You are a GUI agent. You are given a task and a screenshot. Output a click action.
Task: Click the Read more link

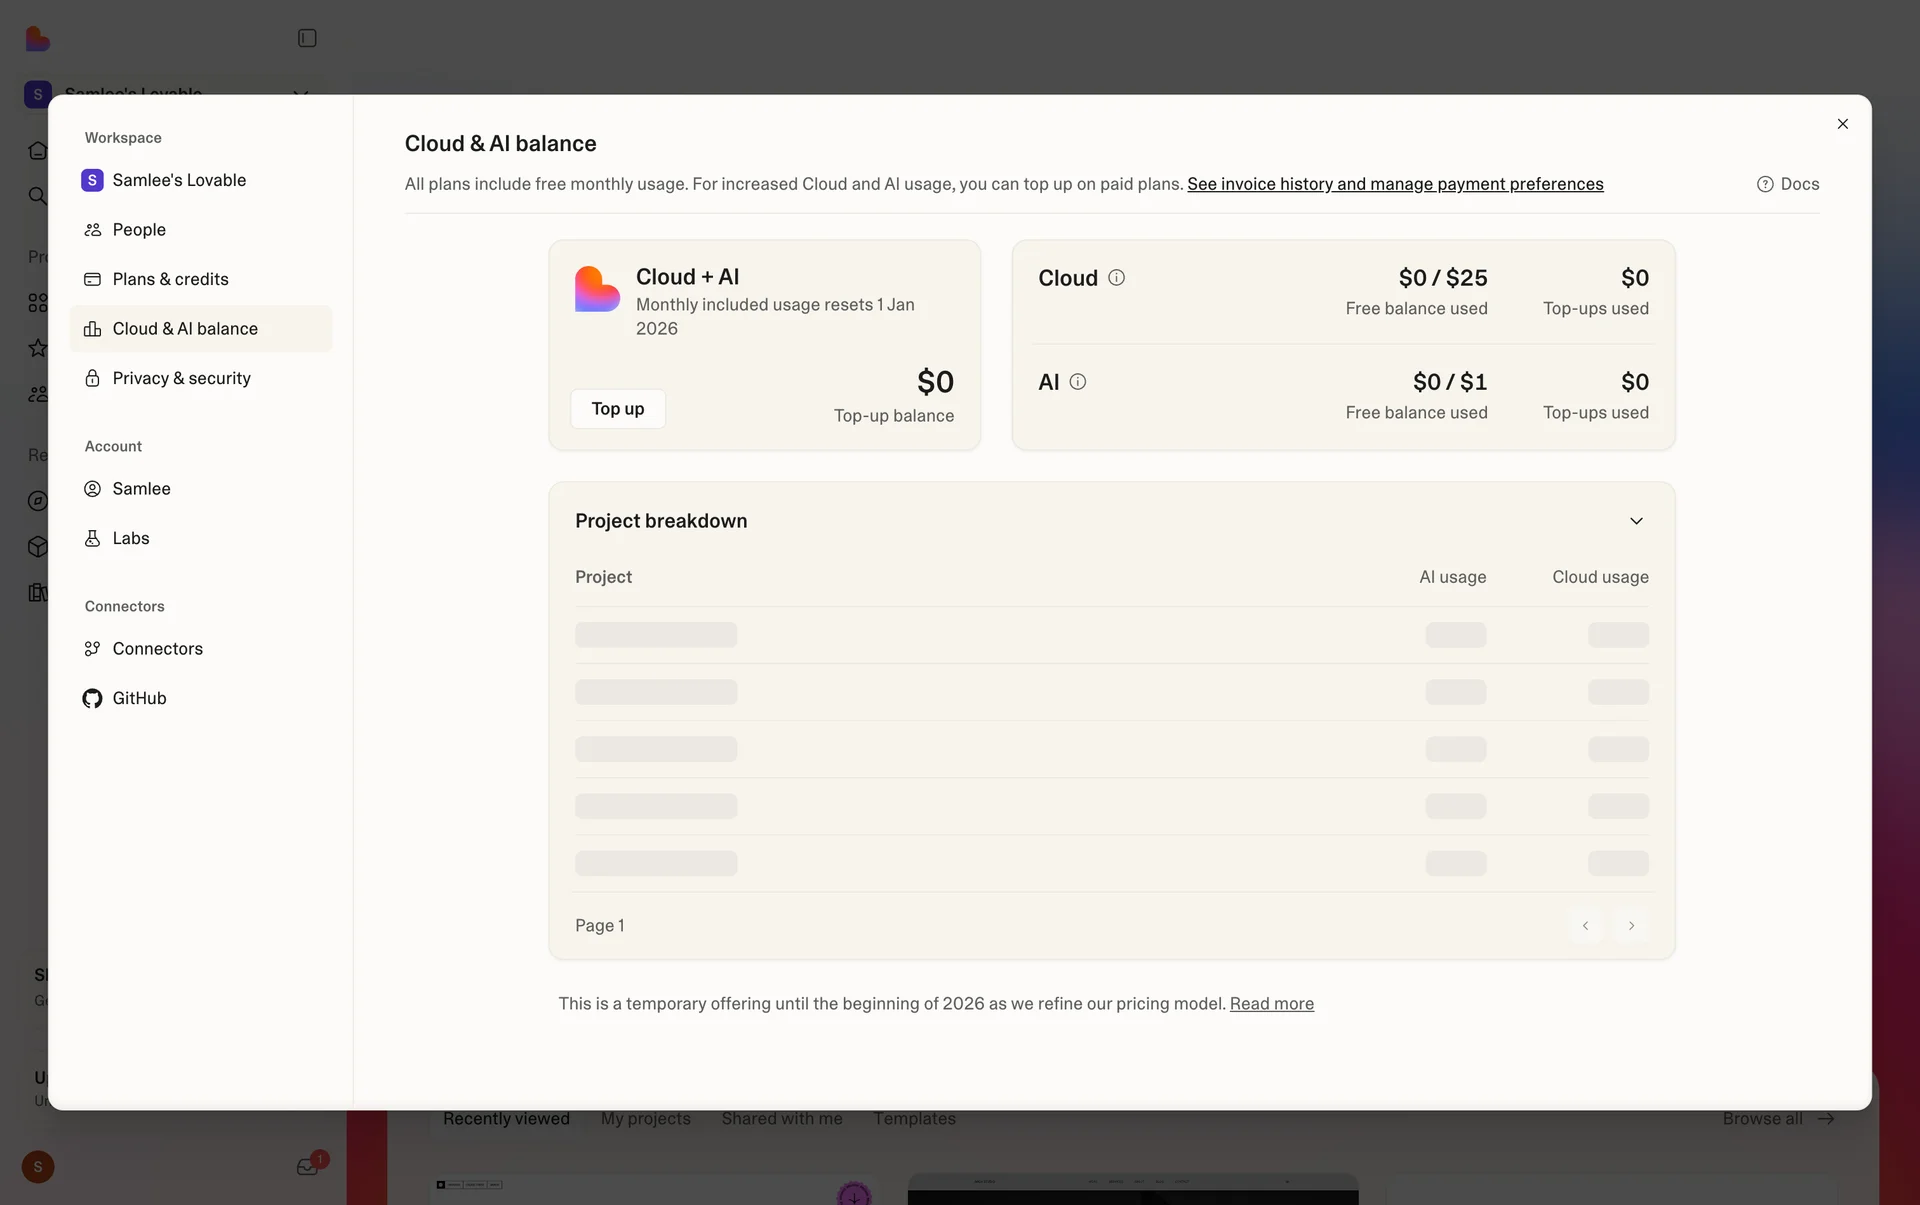(1271, 1004)
